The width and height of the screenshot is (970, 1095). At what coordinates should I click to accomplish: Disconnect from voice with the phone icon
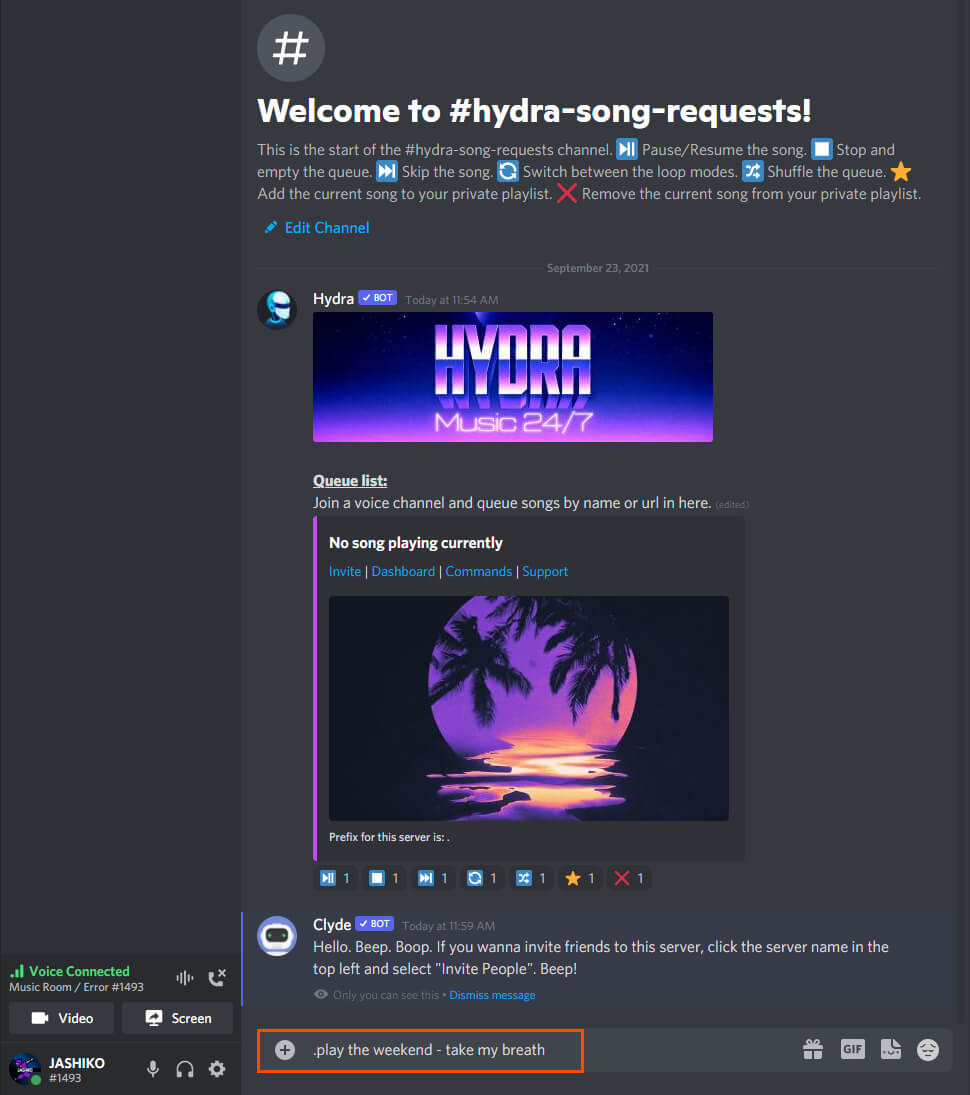[x=217, y=978]
